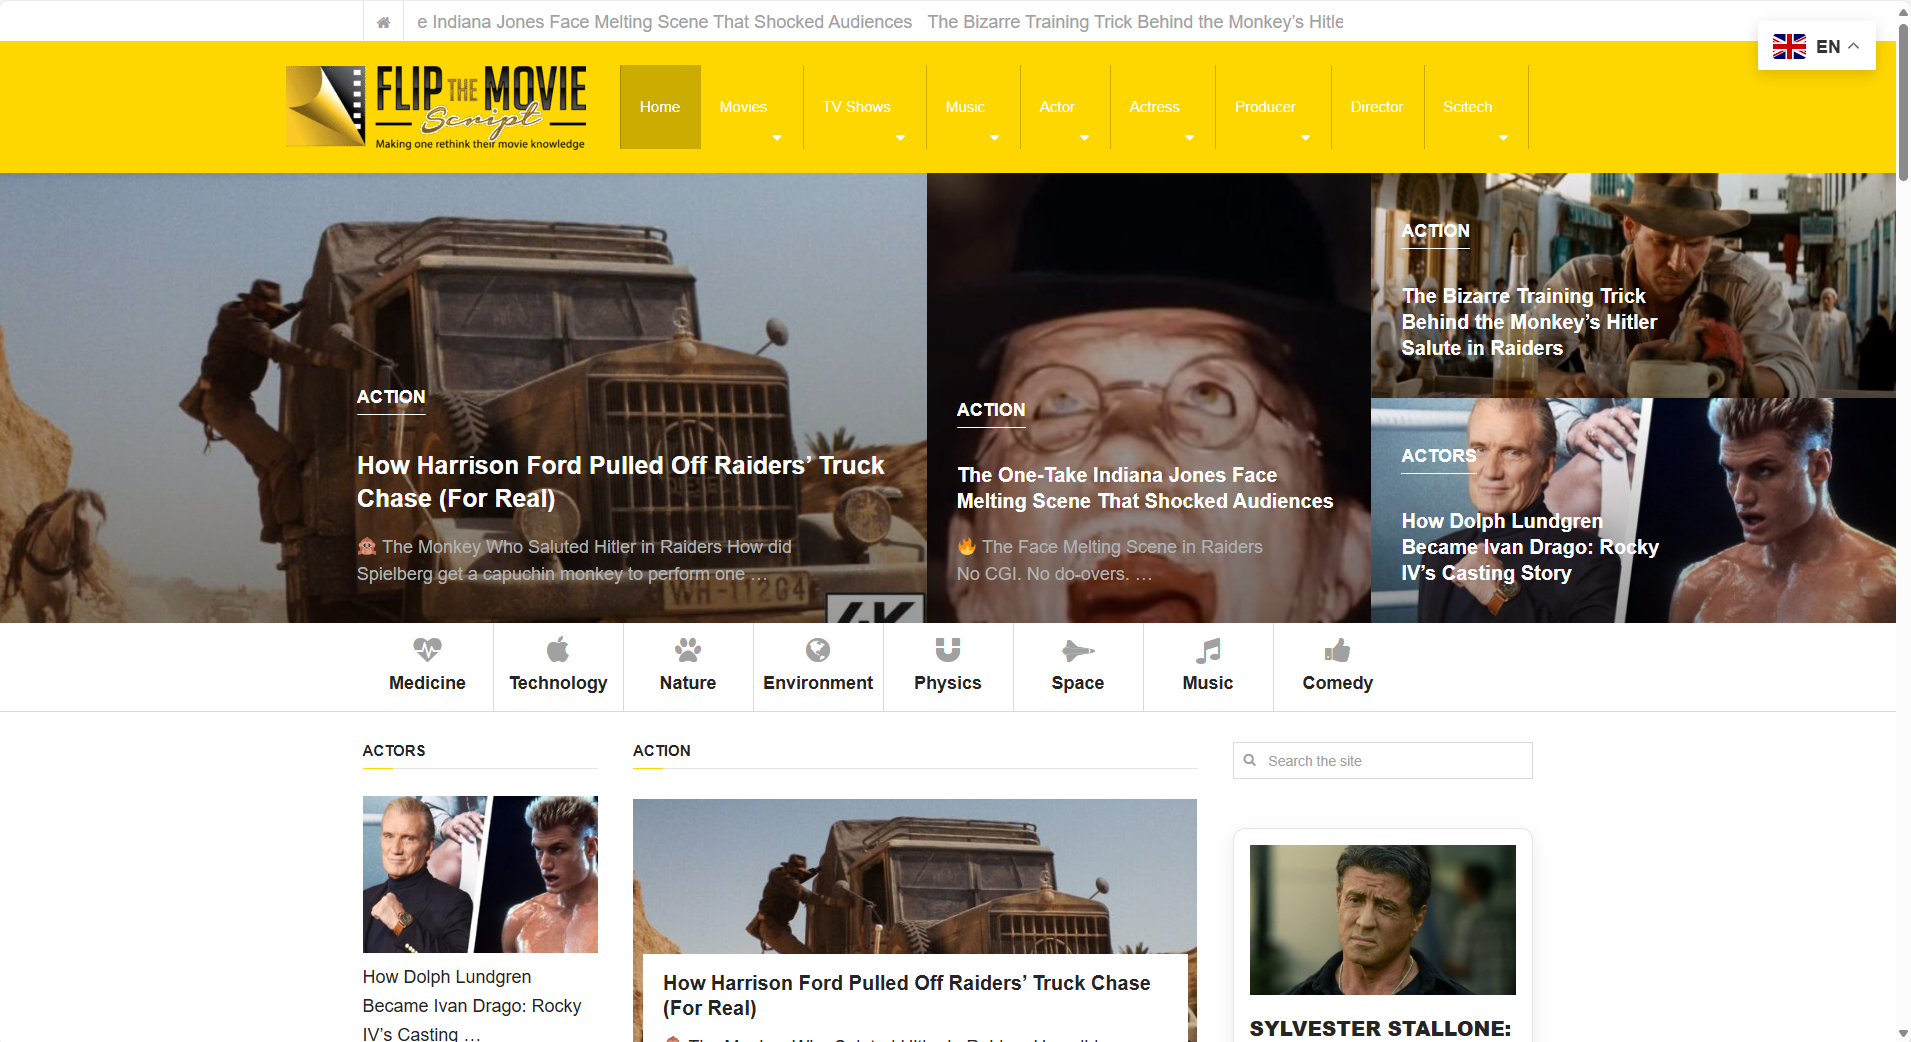Open the Music note category icon
The width and height of the screenshot is (1911, 1042).
(1208, 651)
